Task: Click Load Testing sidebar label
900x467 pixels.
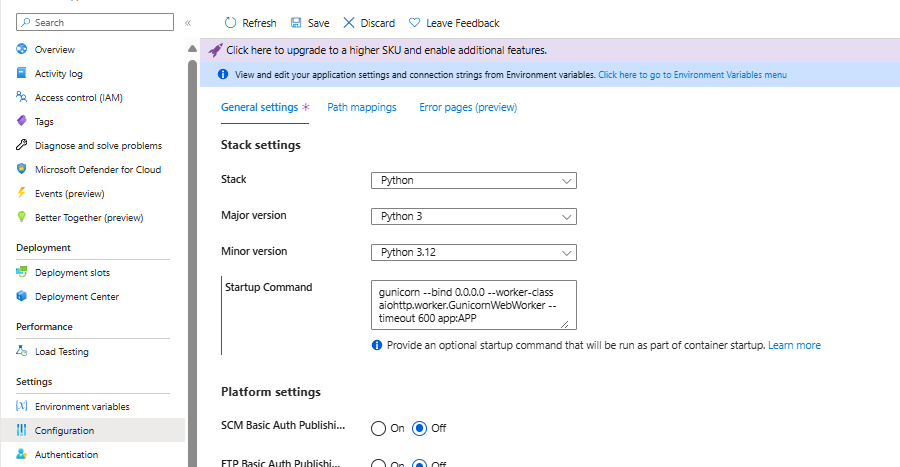Action: click(x=61, y=352)
